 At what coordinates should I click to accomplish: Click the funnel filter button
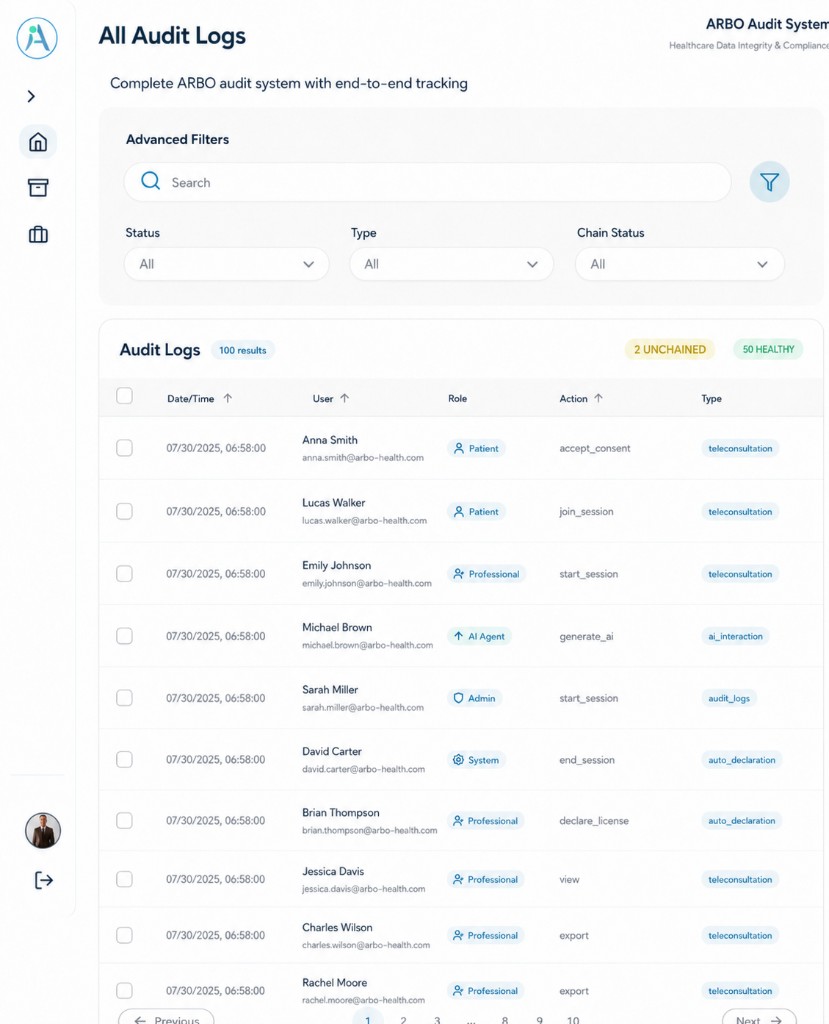pos(770,182)
